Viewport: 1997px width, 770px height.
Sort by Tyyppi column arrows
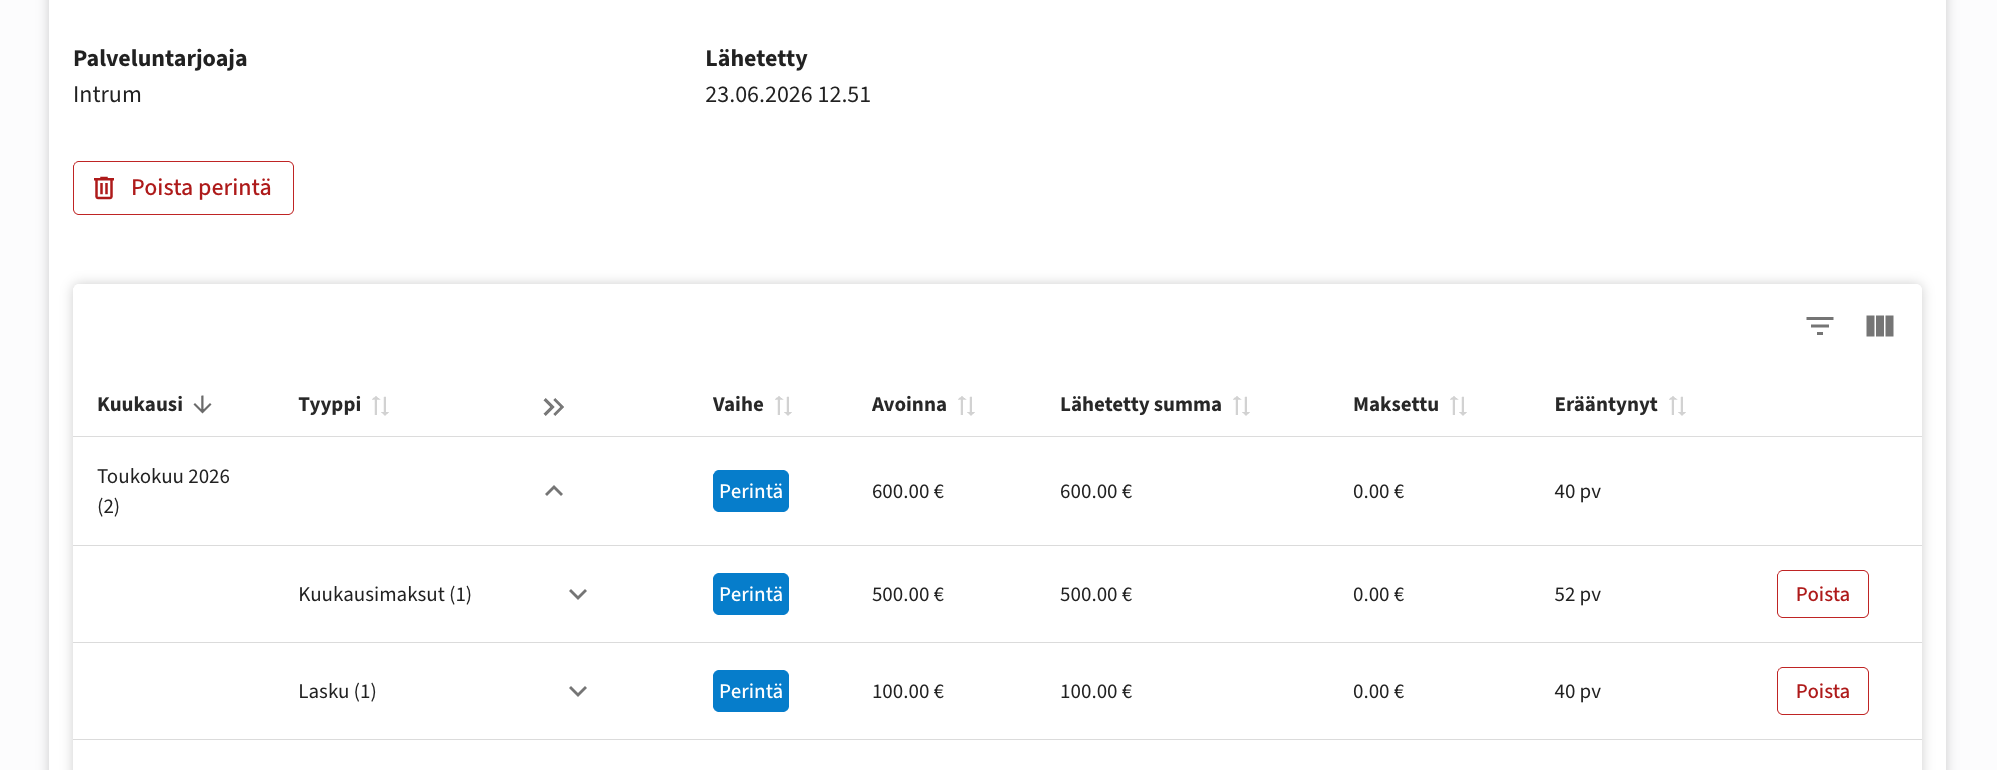point(380,405)
